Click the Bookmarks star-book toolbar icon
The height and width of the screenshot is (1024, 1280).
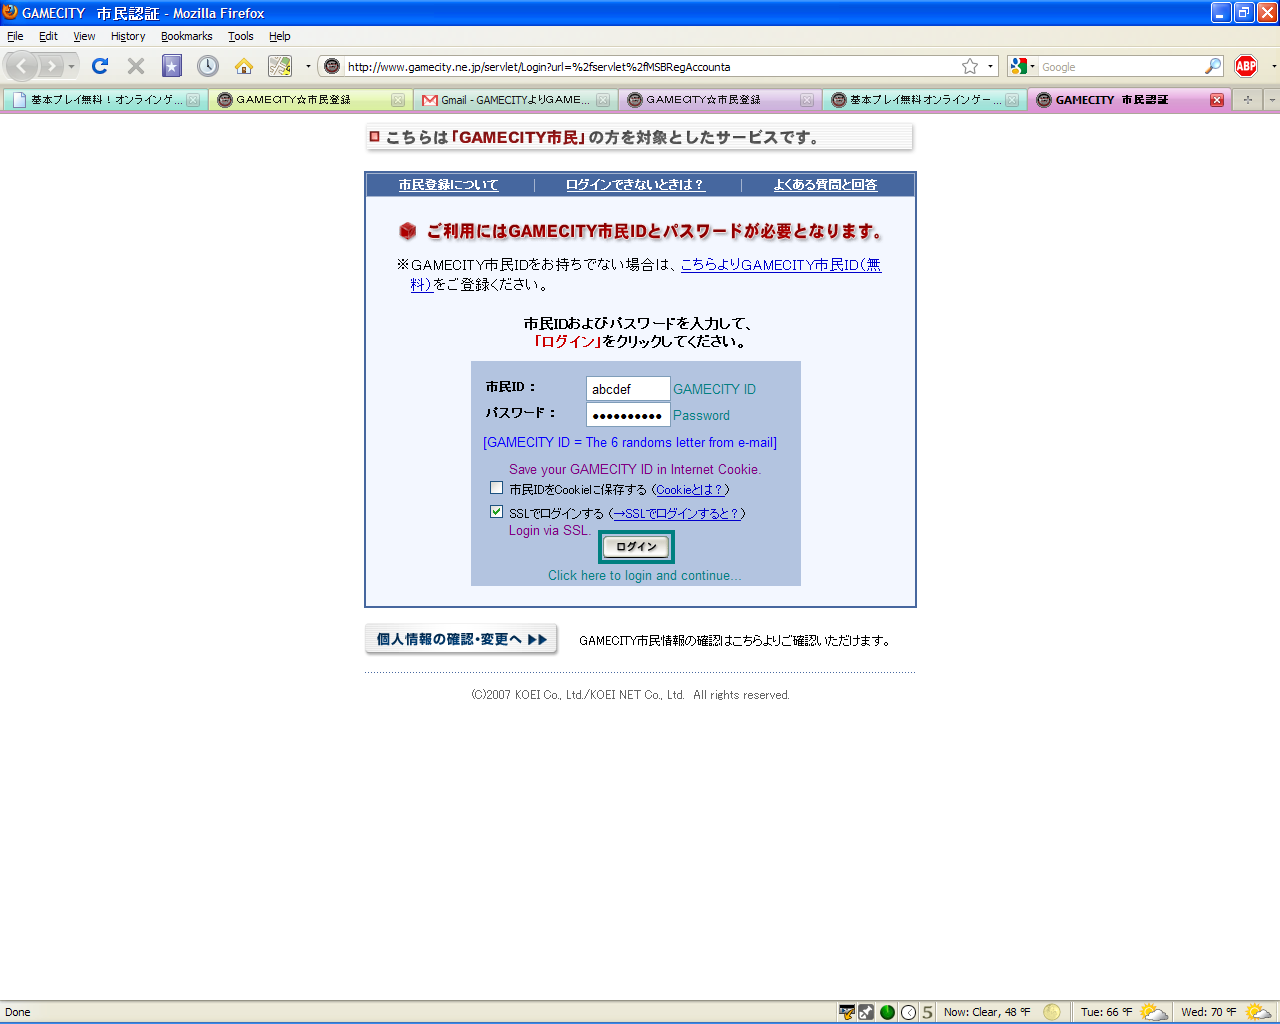[x=172, y=66]
